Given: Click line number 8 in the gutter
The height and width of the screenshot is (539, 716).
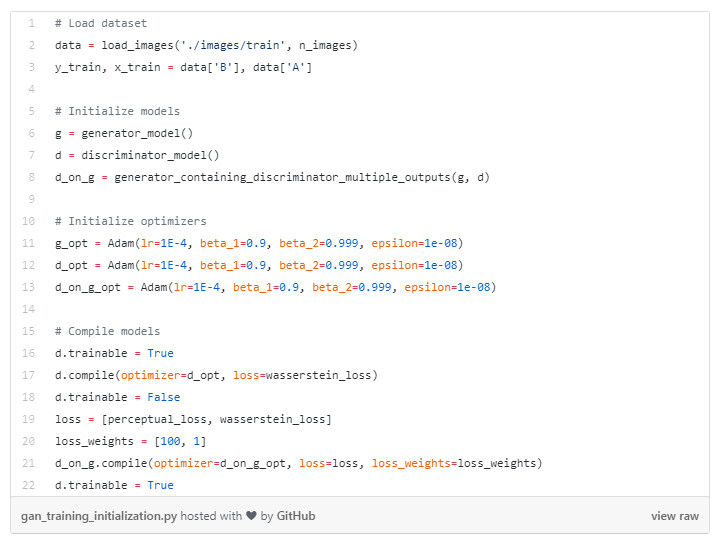Looking at the screenshot, I should (x=32, y=177).
